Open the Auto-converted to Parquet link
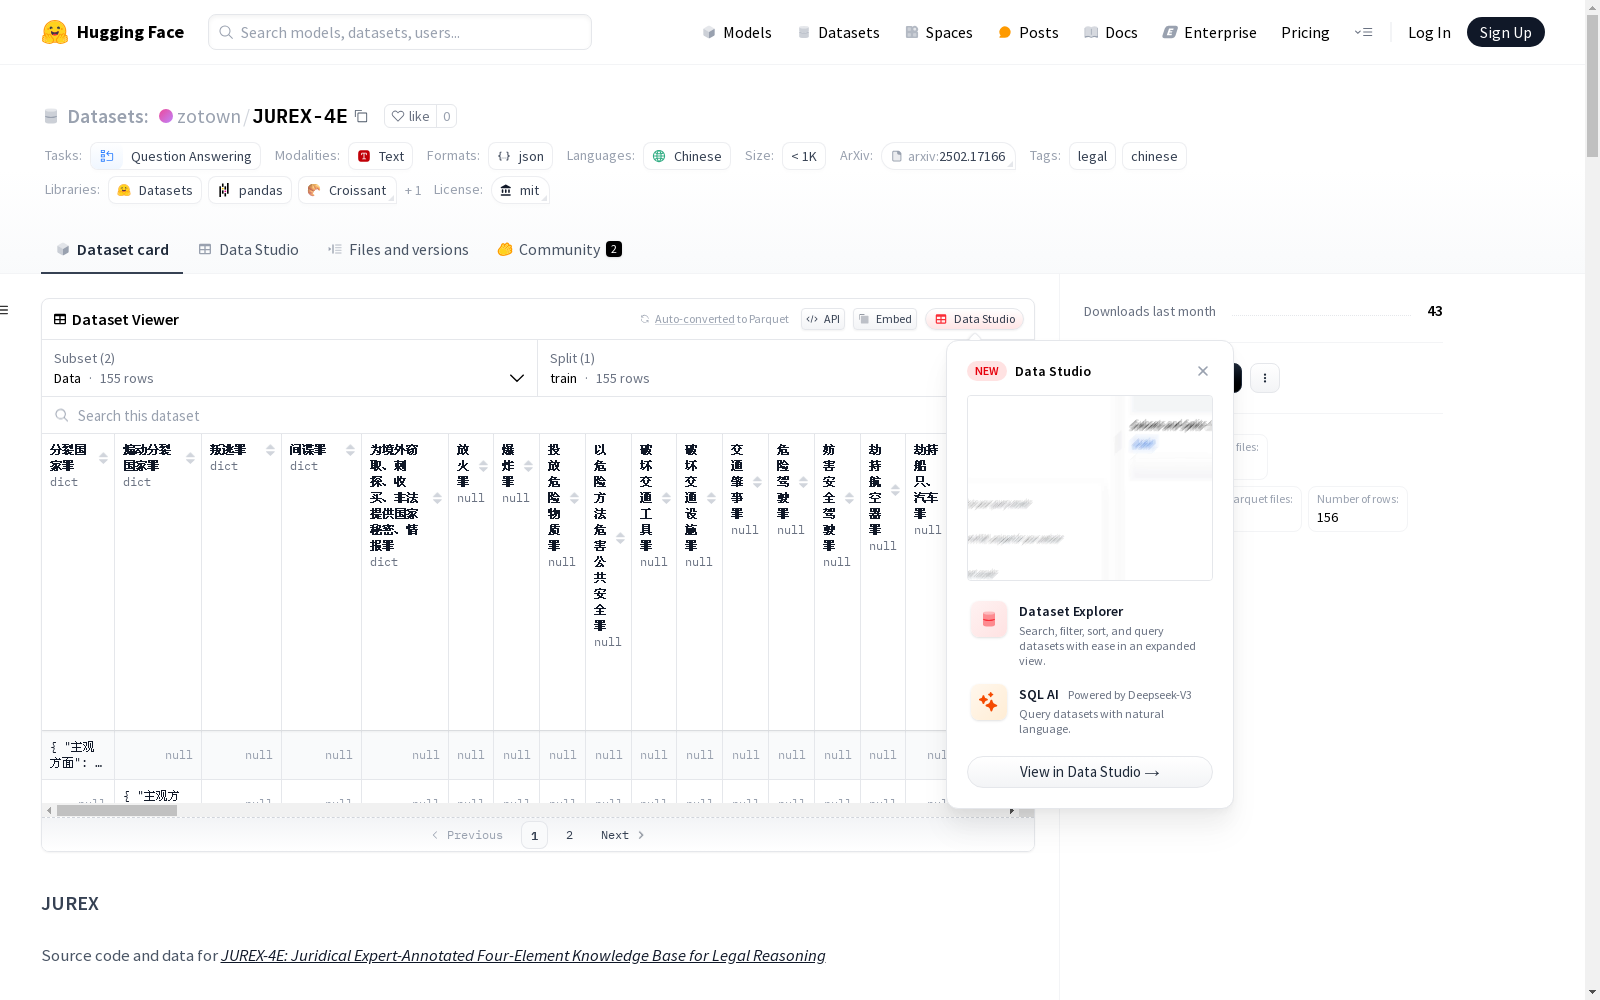The height and width of the screenshot is (1000, 1600). click(714, 319)
